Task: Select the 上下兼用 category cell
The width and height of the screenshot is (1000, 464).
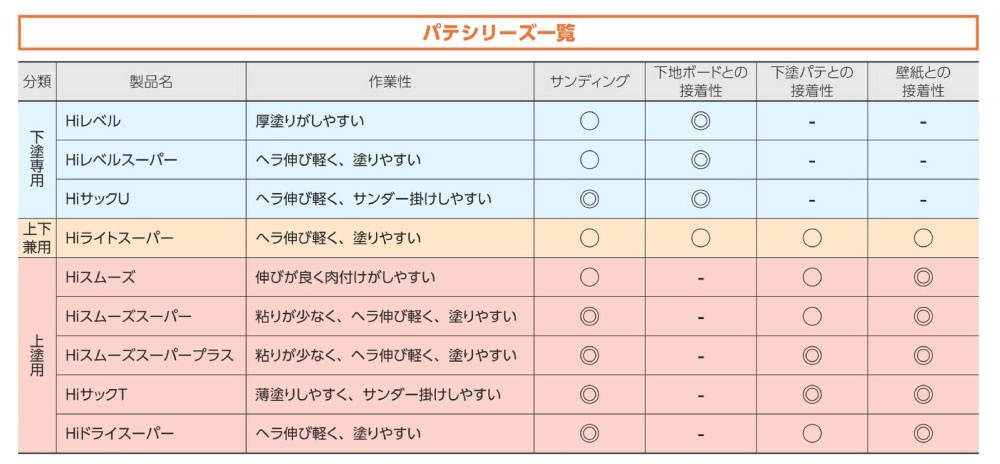Action: tap(37, 238)
